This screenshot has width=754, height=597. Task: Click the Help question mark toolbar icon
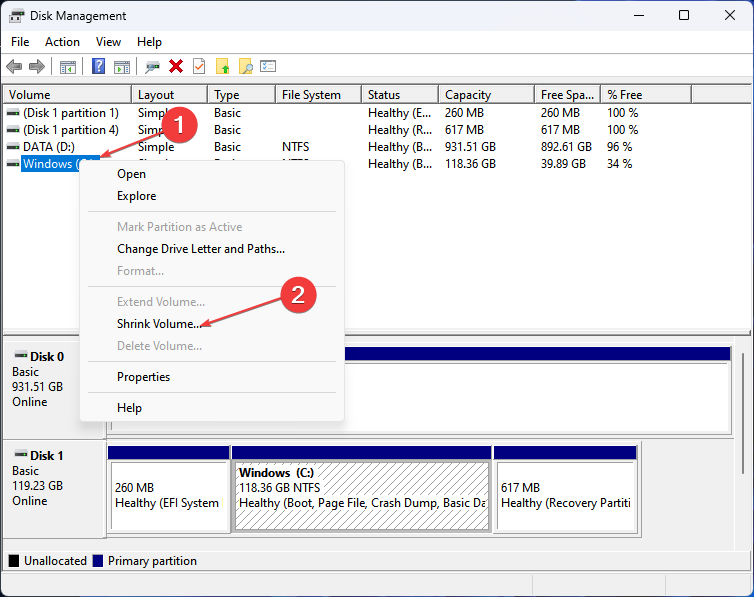click(x=98, y=66)
